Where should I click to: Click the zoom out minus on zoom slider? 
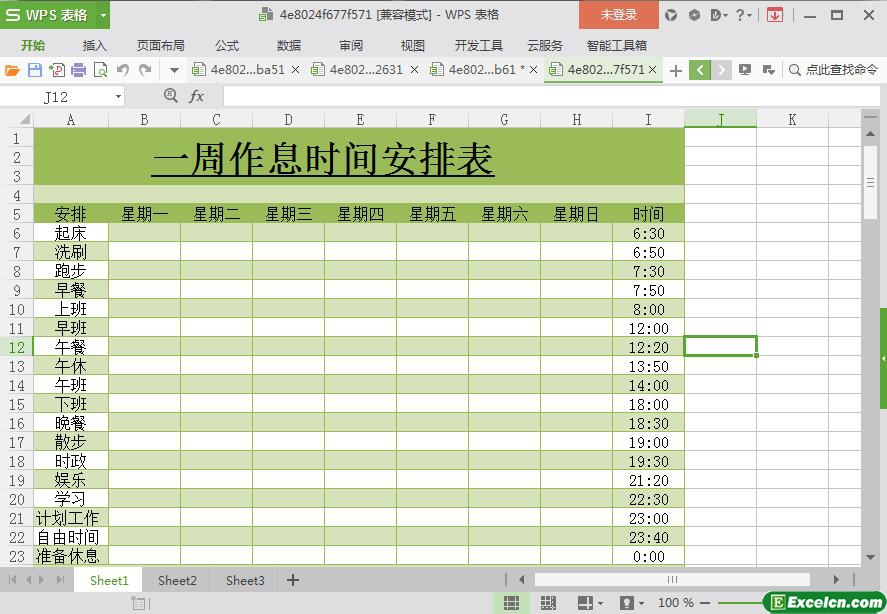click(706, 603)
